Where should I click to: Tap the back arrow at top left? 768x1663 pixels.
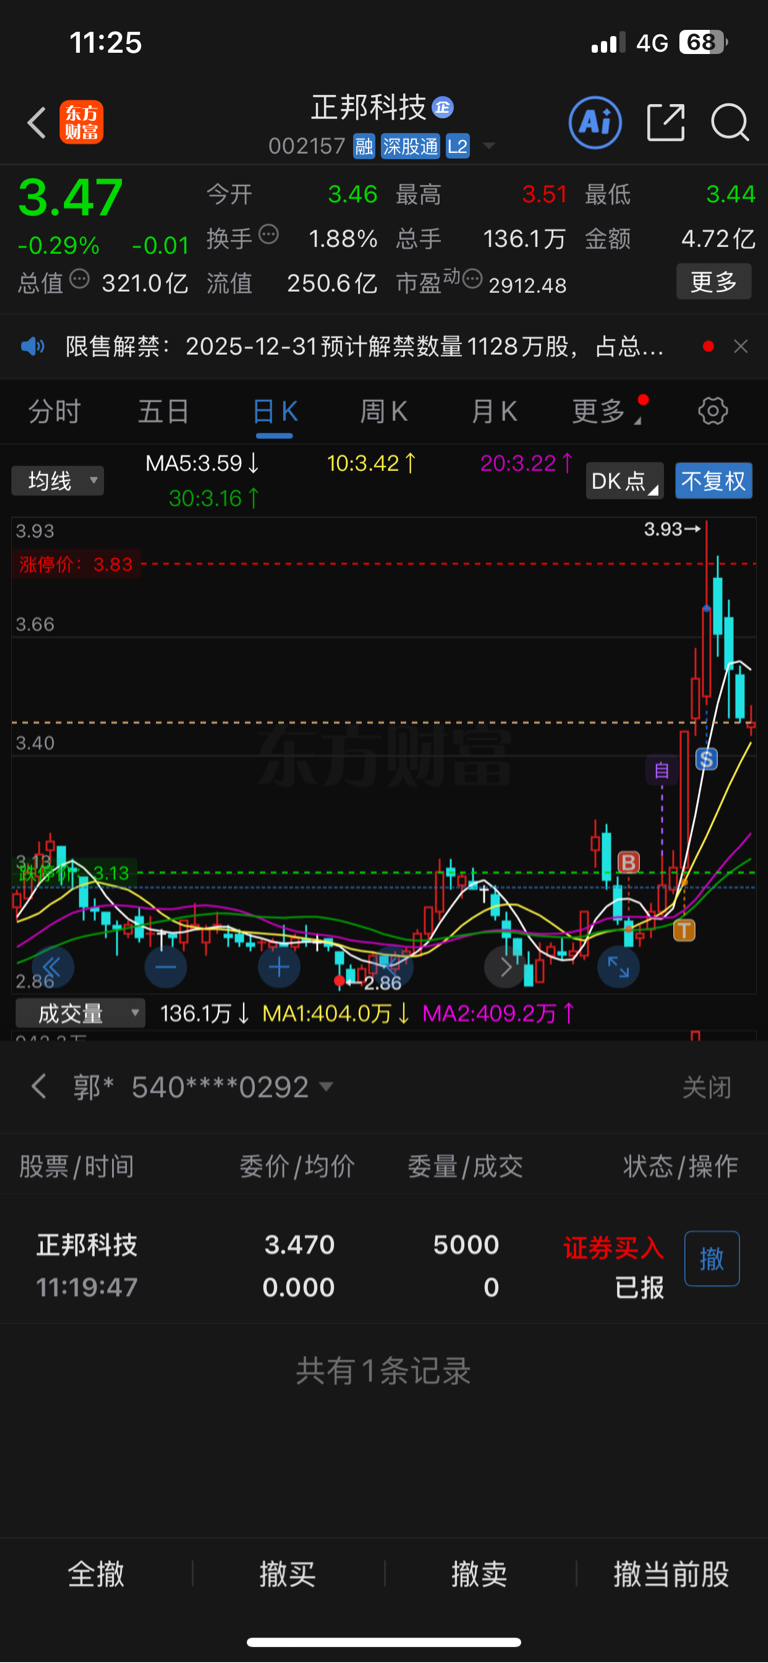click(x=37, y=123)
